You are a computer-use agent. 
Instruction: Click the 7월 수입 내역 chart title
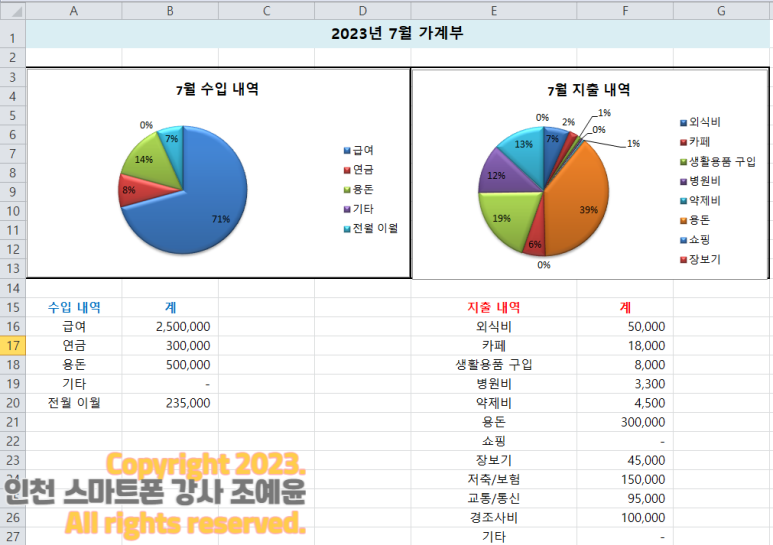217,89
